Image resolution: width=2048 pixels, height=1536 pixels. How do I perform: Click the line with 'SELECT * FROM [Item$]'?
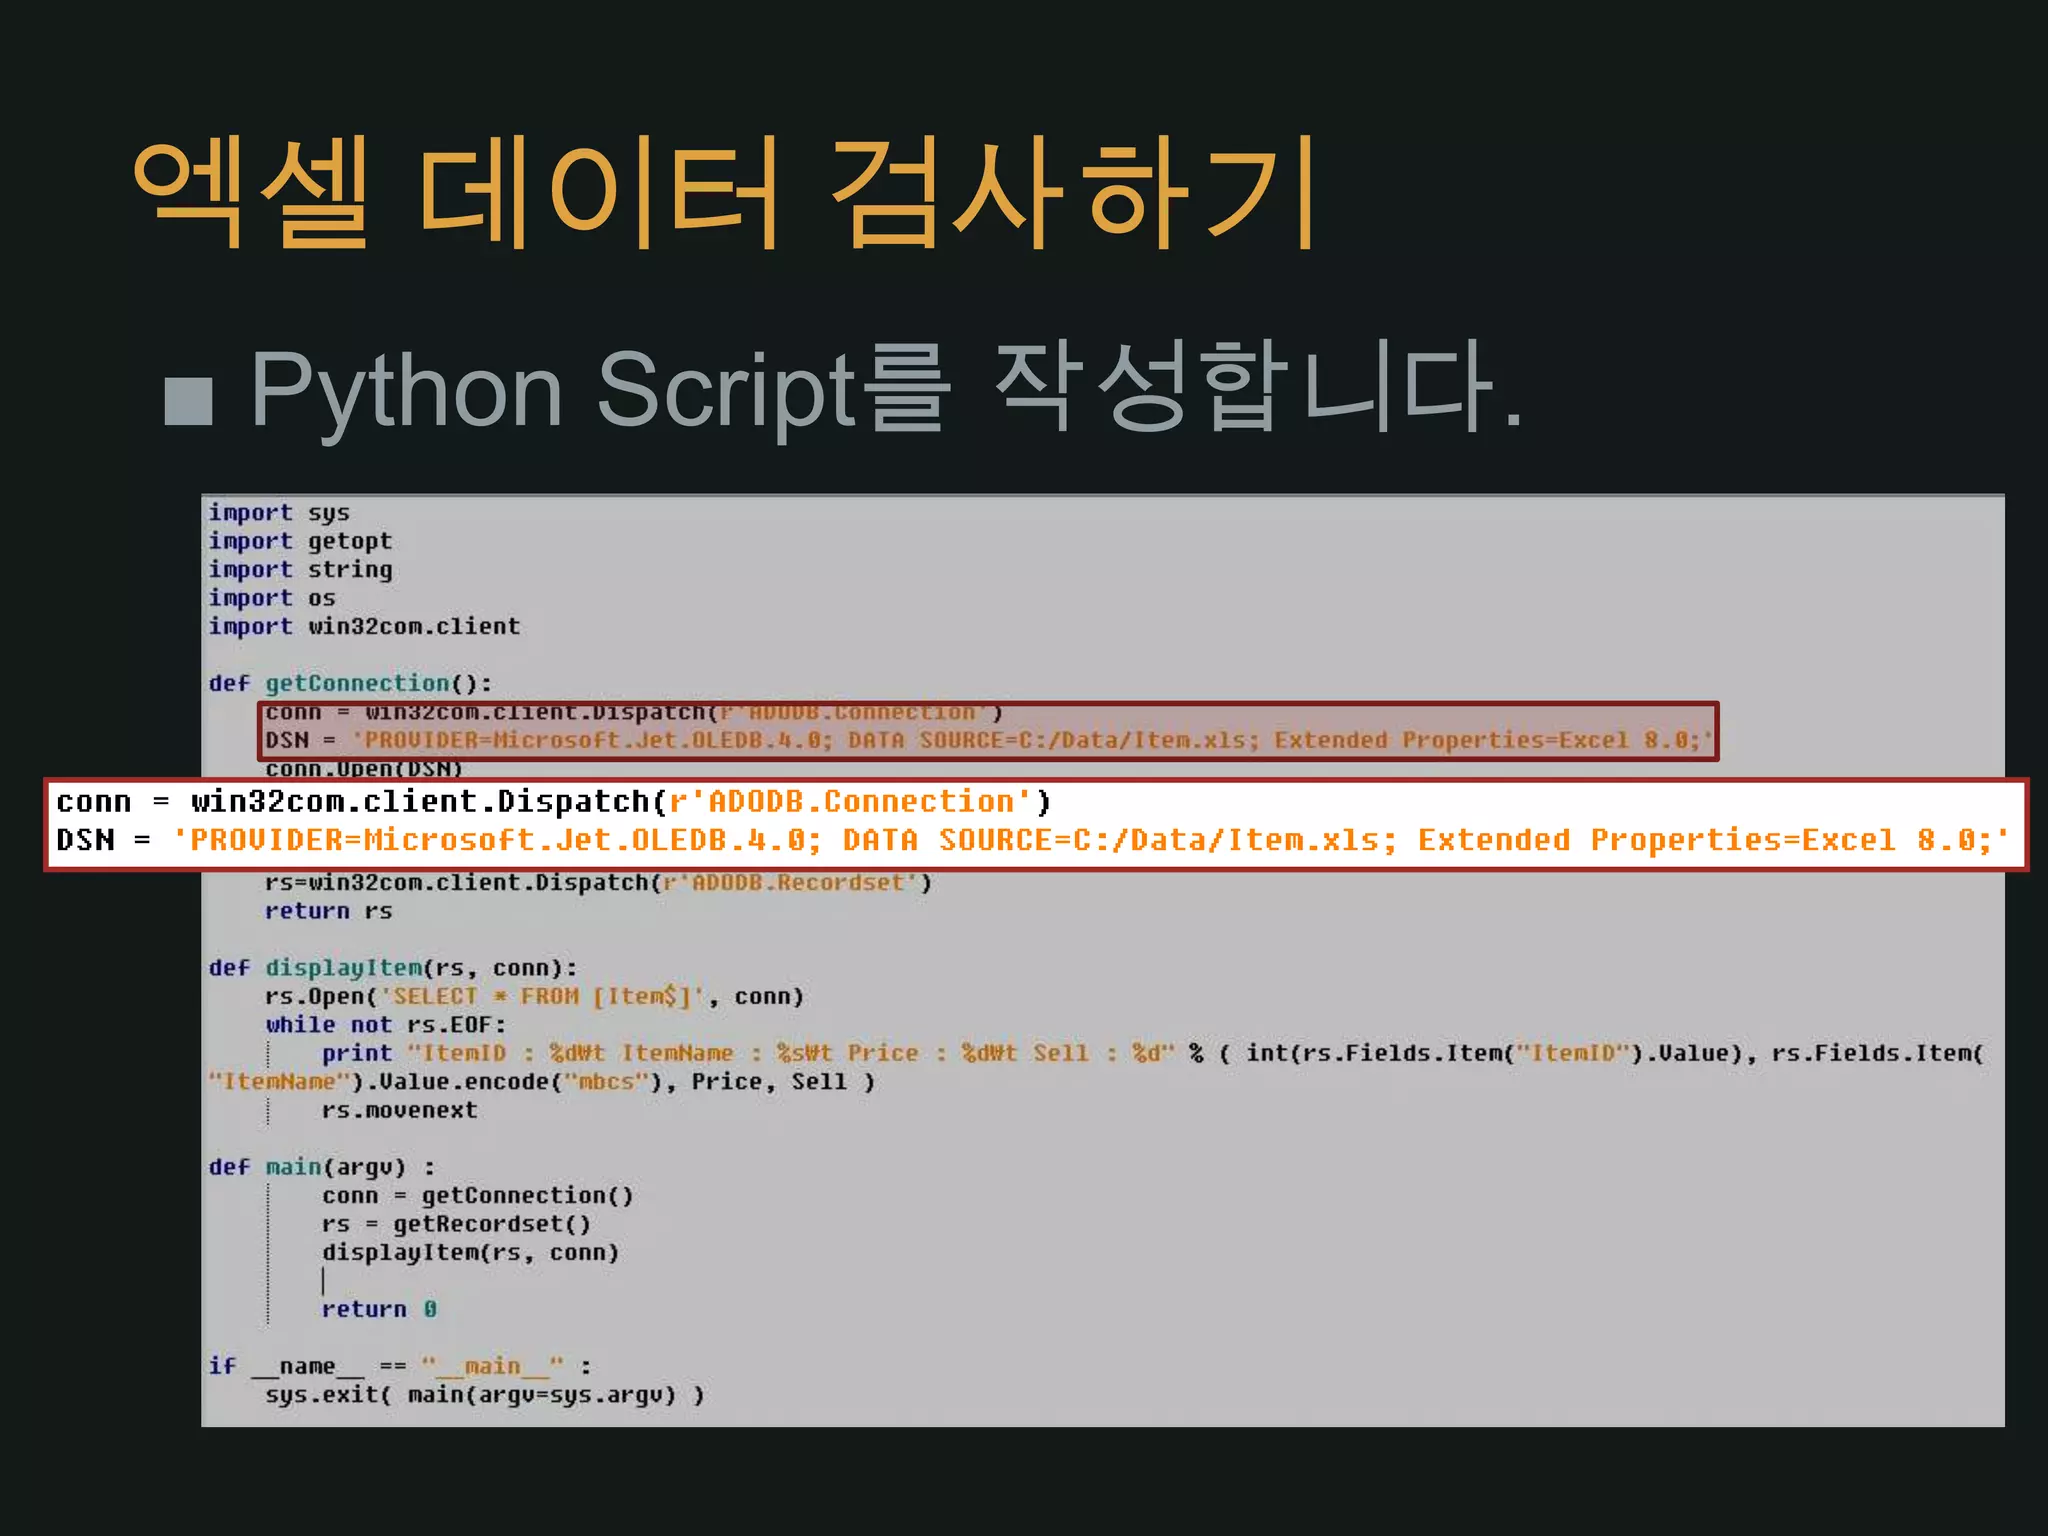tap(534, 997)
